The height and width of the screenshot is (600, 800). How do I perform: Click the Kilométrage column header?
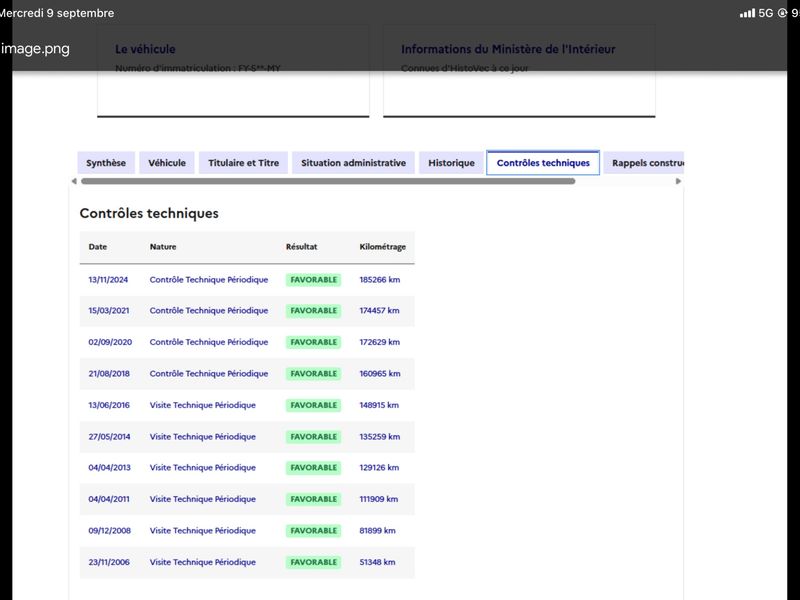click(x=383, y=246)
